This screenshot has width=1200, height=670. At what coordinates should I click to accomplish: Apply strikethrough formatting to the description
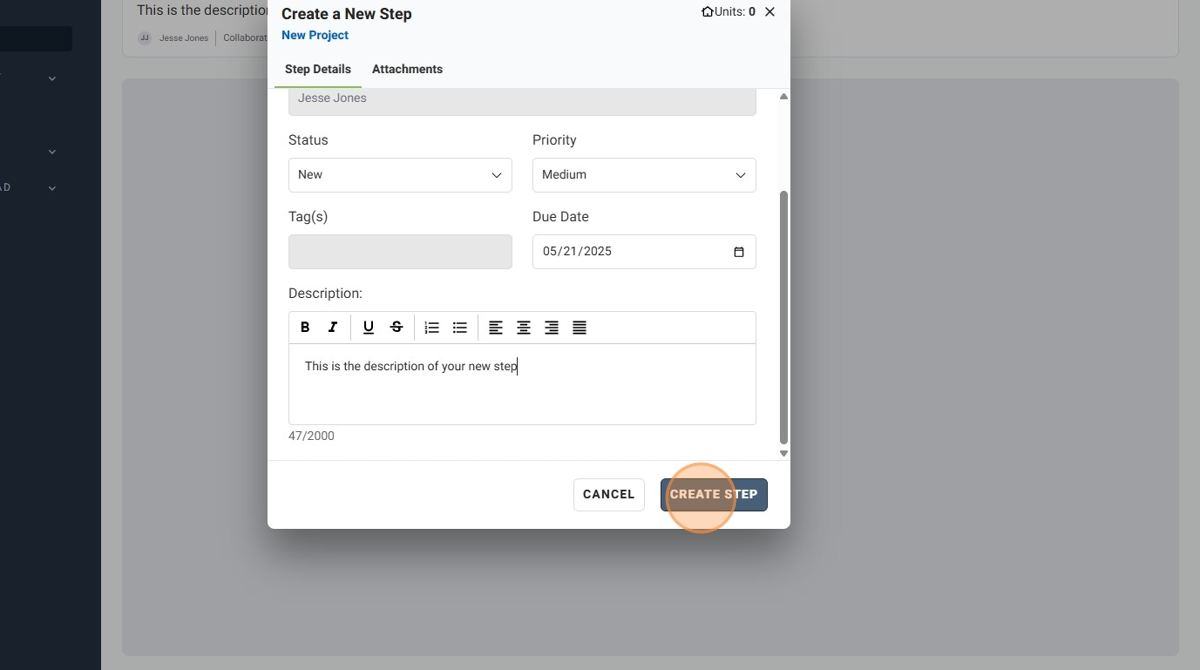pyautogui.click(x=396, y=327)
